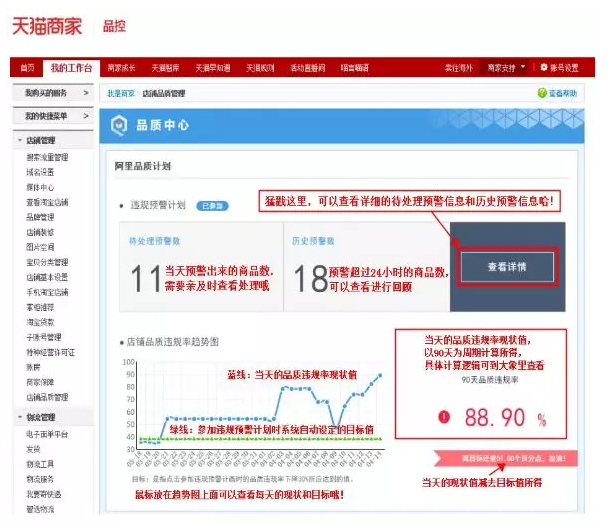Screen dimensions: 608x527
Task: Open the 天猫智库 nav item
Action: [166, 68]
